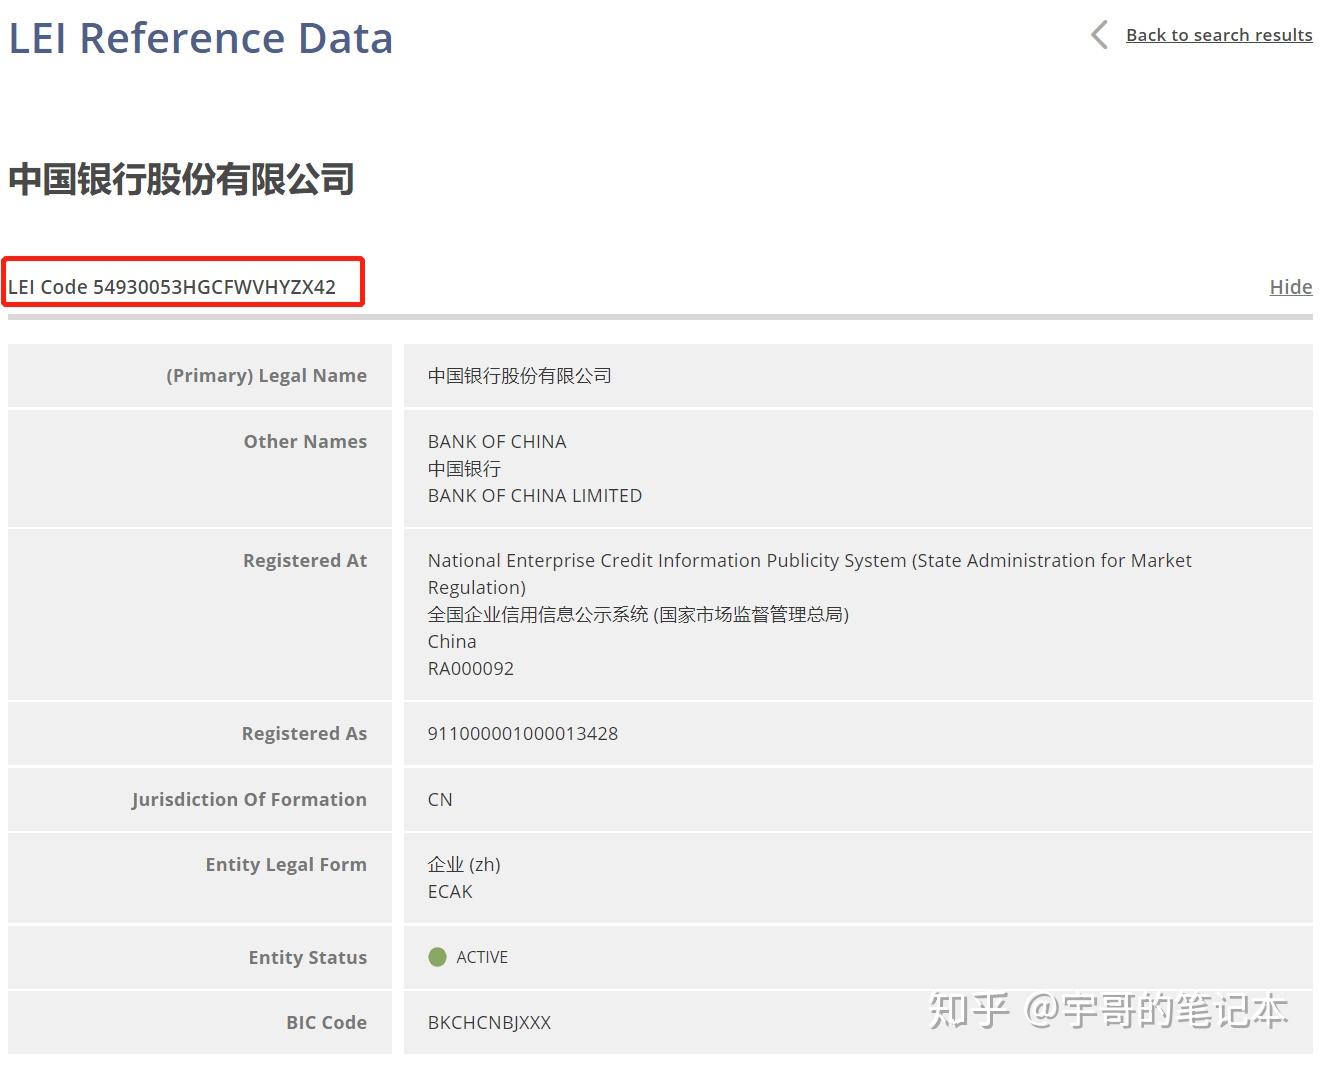The width and height of the screenshot is (1322, 1065).
Task: Select the BANK OF CHINA LIMITED name
Action: [x=534, y=496]
